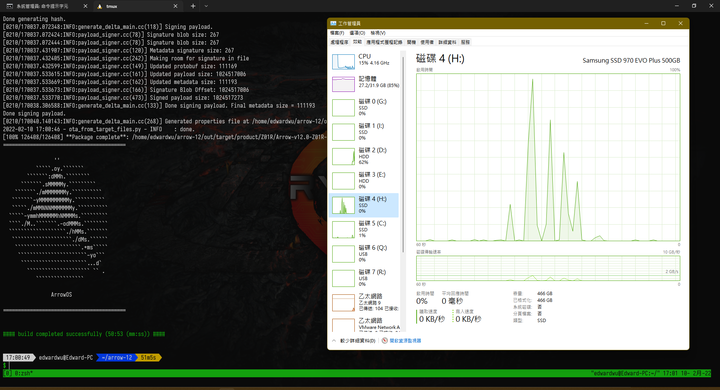Collapse details with 較少詳細資料 chevron
Viewport: 720px width, 390px height.
pos(334,341)
